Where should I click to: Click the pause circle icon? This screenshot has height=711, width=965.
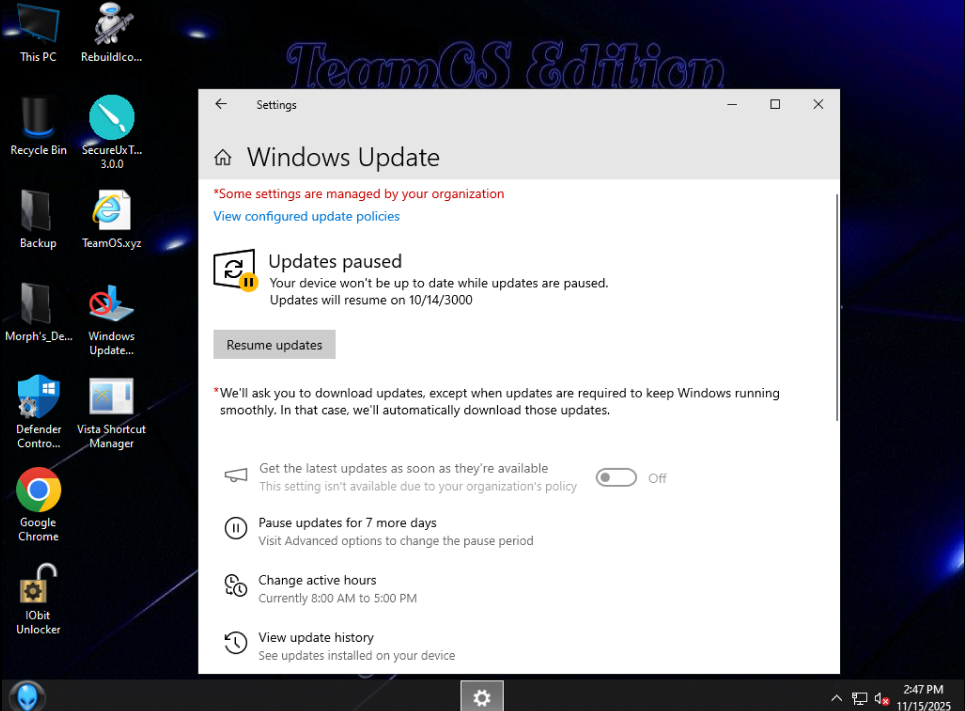236,528
